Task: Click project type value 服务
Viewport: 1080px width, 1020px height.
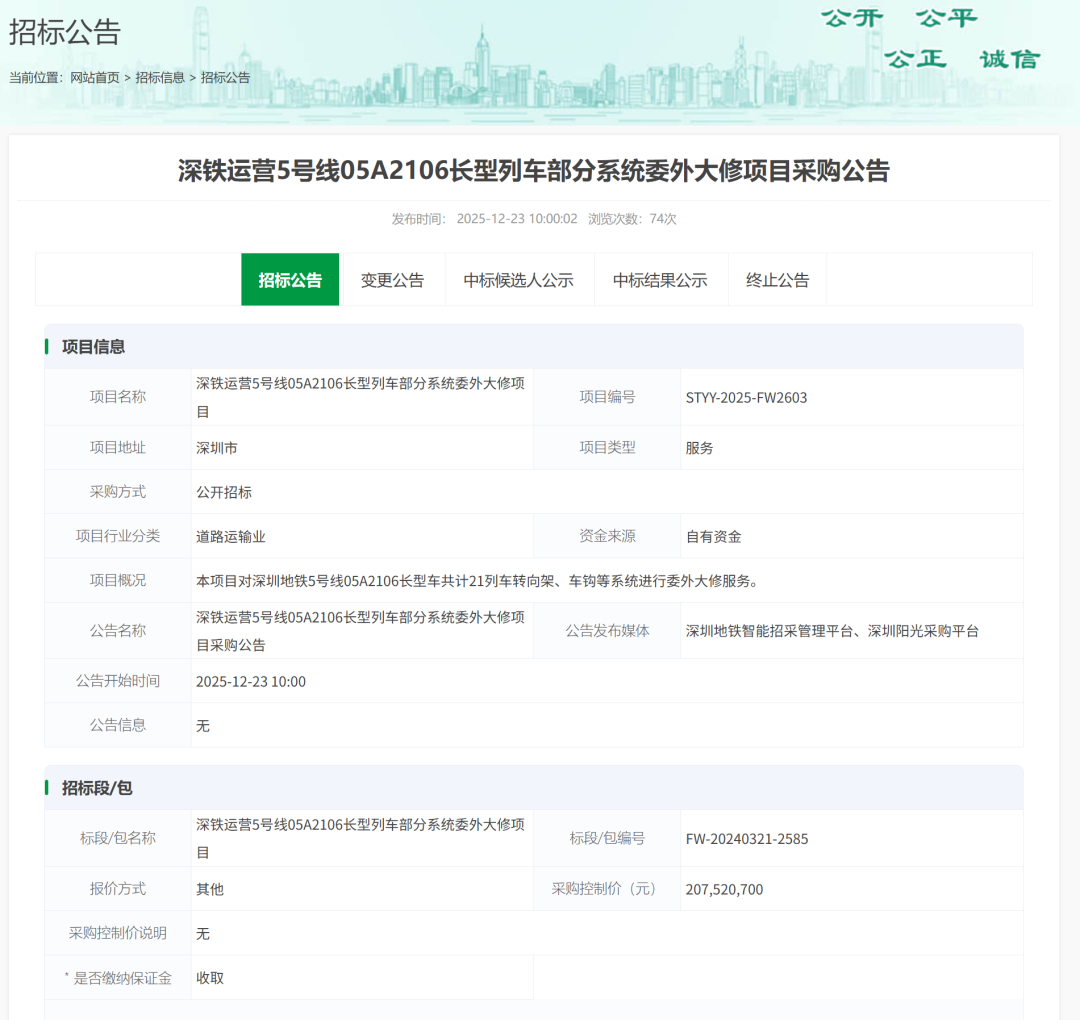Action: 699,448
